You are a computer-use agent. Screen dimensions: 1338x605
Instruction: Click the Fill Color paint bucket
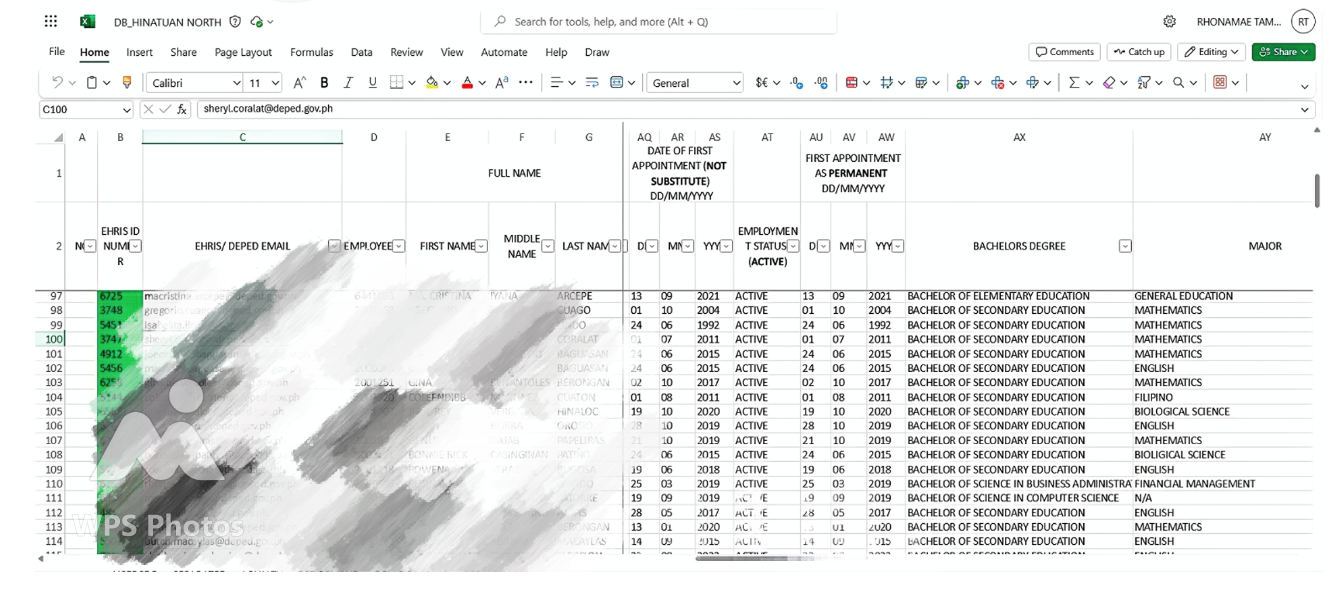pyautogui.click(x=432, y=83)
